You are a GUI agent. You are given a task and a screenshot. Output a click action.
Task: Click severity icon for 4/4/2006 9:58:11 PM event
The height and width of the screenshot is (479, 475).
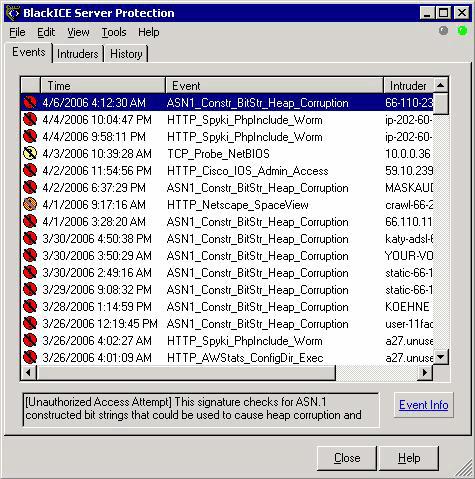click(30, 136)
